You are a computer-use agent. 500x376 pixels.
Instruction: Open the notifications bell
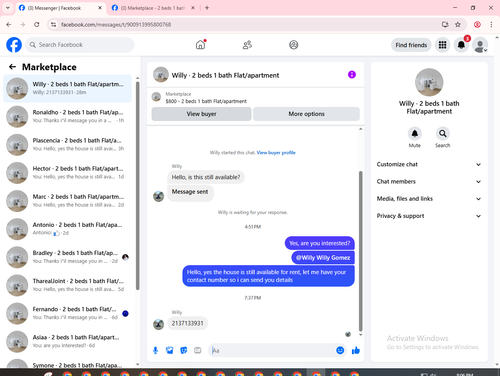[461, 45]
